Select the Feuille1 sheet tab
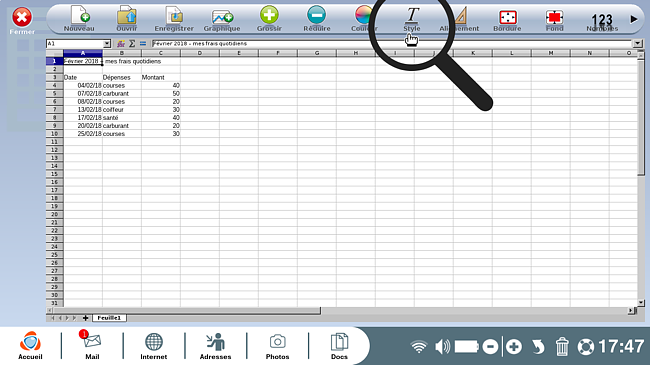This screenshot has width=650, height=365. point(109,318)
